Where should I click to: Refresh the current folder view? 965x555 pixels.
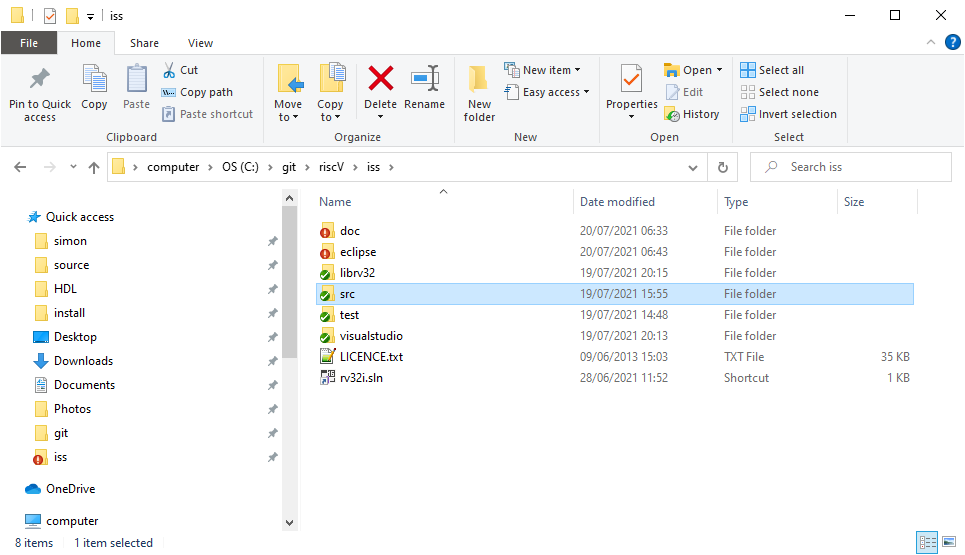pos(722,167)
